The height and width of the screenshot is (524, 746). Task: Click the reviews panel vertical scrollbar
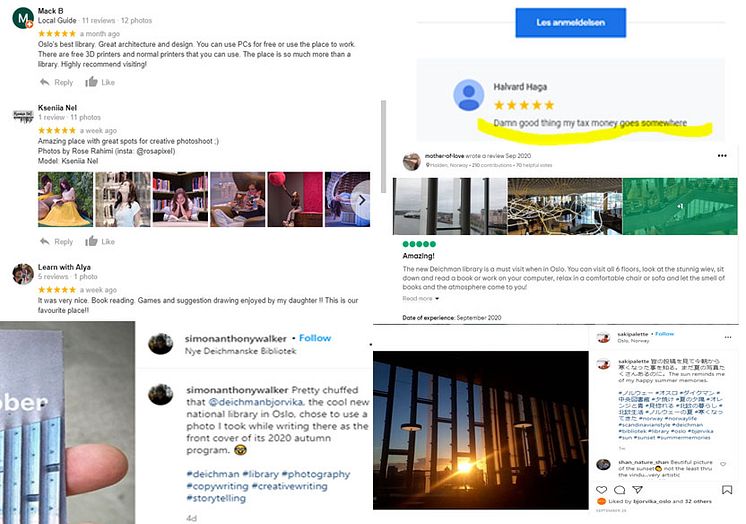point(383,146)
